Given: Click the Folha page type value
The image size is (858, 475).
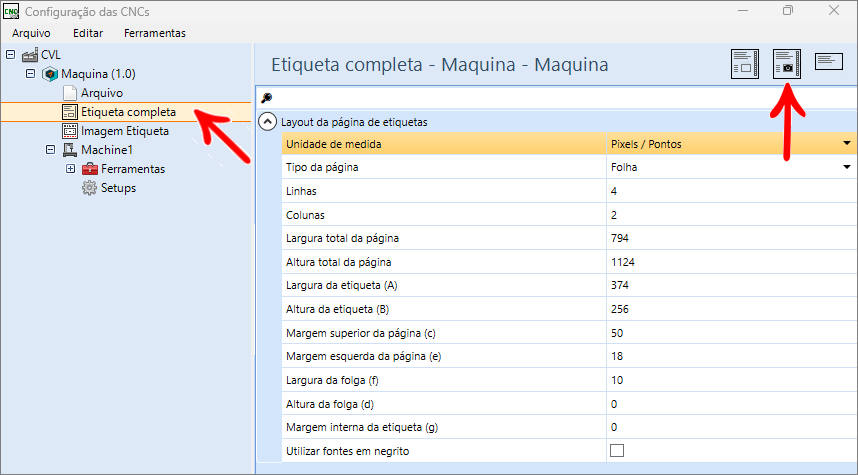Looking at the screenshot, I should click(624, 167).
